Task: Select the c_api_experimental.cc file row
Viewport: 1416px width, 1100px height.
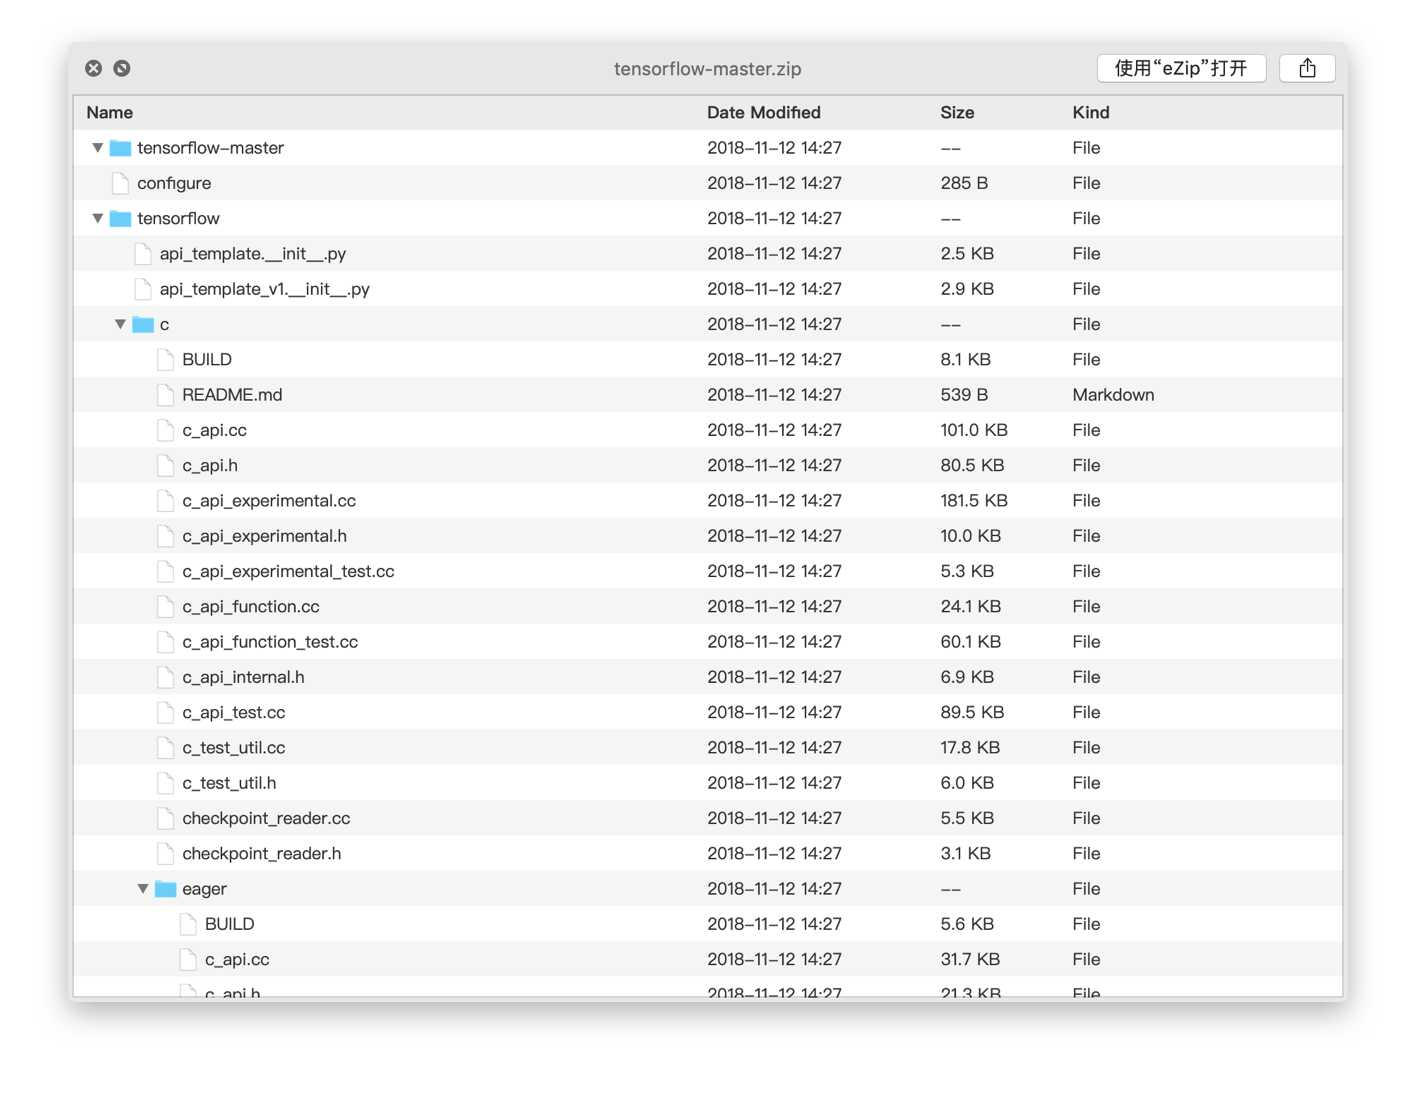Action: coord(269,501)
